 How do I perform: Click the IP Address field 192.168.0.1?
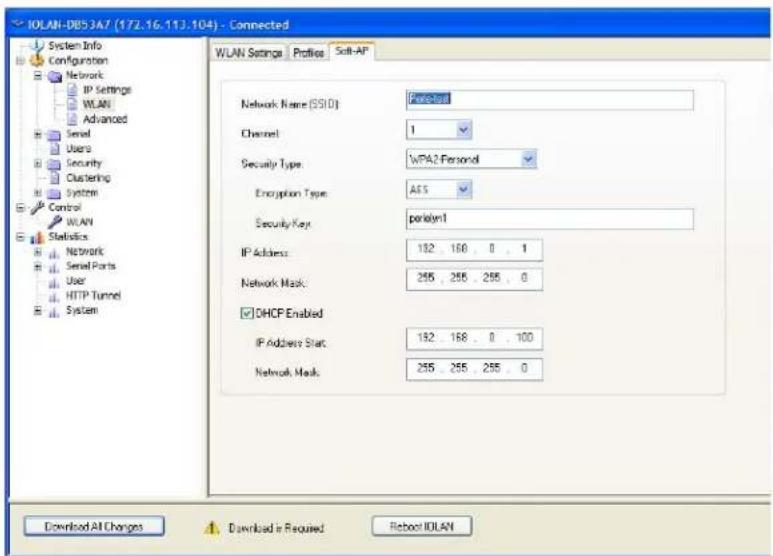tap(474, 249)
